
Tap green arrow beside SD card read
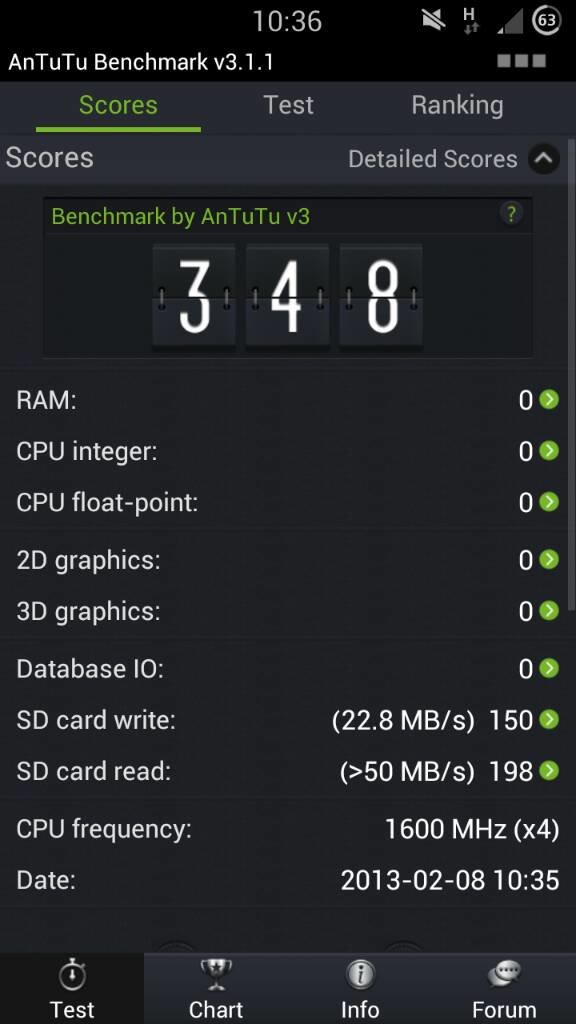pos(549,771)
